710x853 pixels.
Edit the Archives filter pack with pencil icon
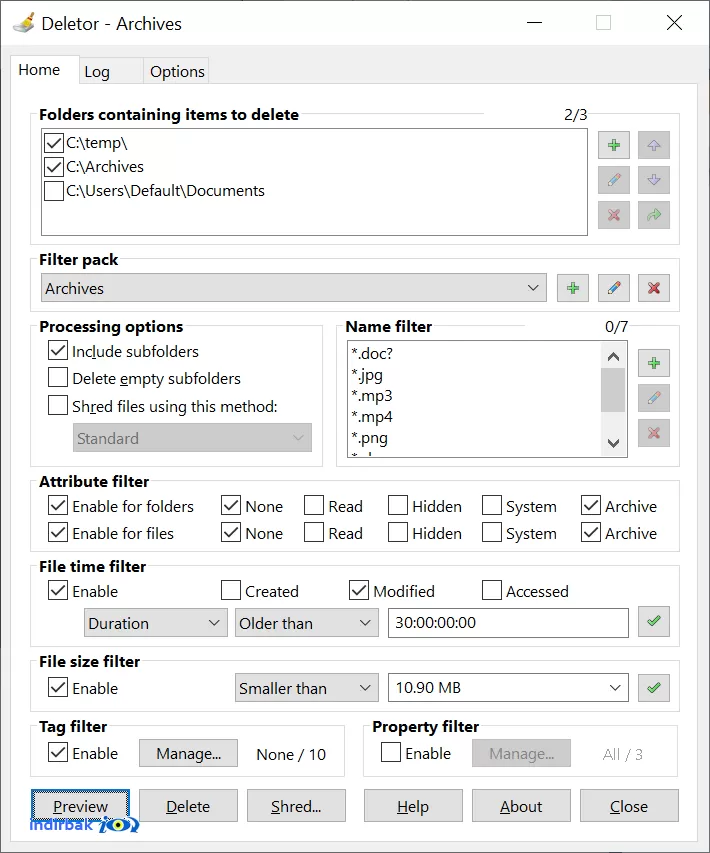pos(614,288)
